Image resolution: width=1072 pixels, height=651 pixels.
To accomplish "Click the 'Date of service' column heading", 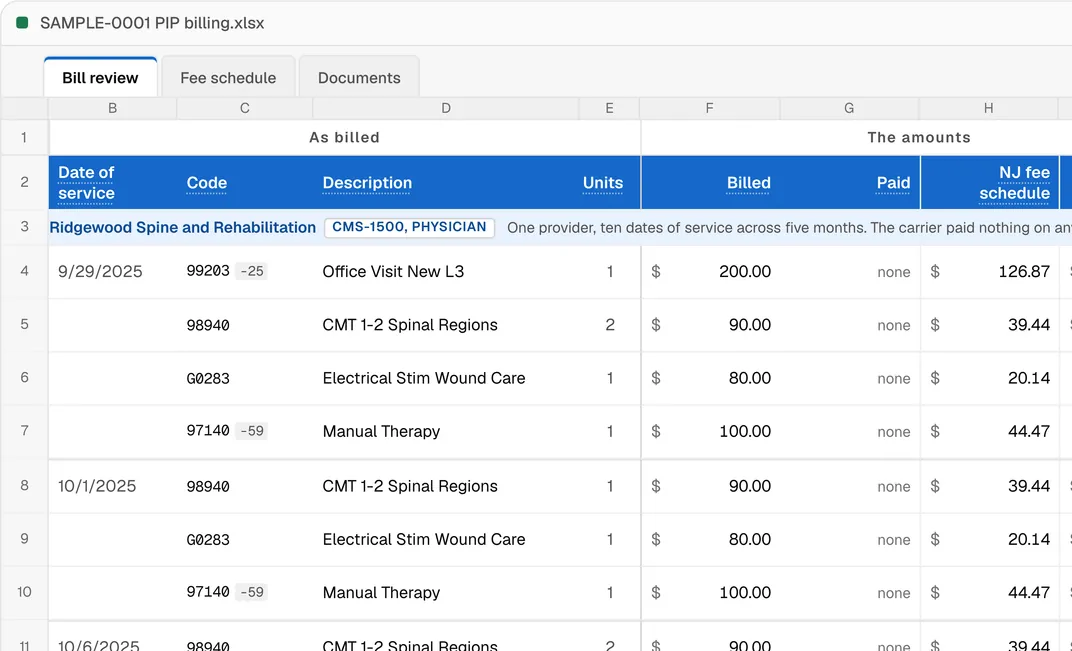I will [x=86, y=183].
